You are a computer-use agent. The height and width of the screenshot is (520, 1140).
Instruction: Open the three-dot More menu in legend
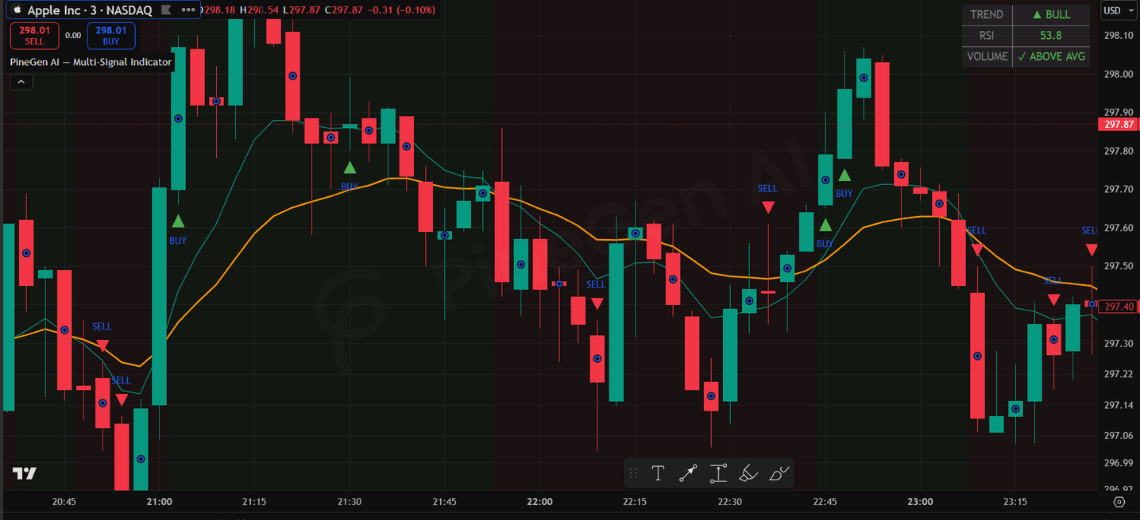point(188,10)
